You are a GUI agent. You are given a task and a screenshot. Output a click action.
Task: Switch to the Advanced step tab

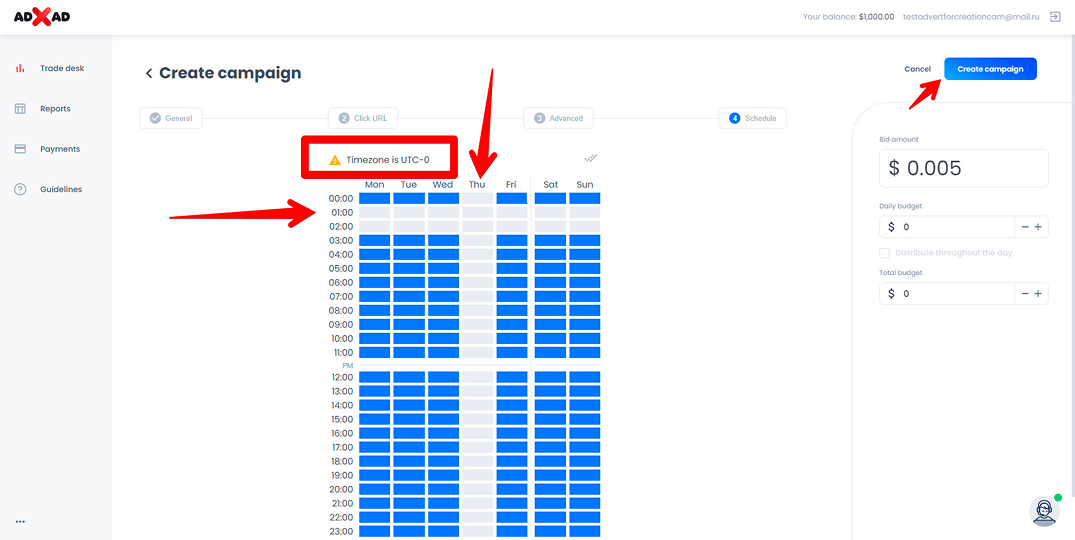coord(558,118)
